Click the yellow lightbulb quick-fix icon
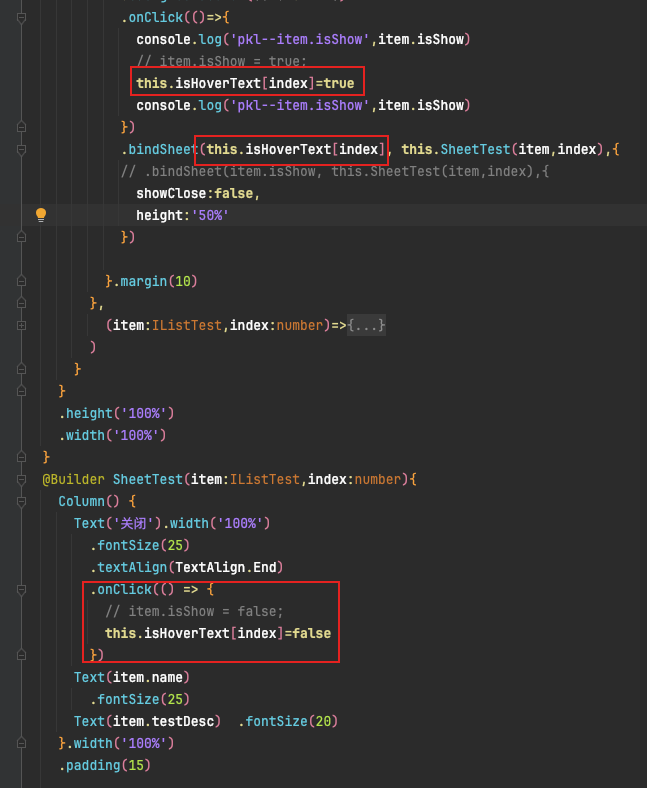The width and height of the screenshot is (647, 788). click(41, 215)
